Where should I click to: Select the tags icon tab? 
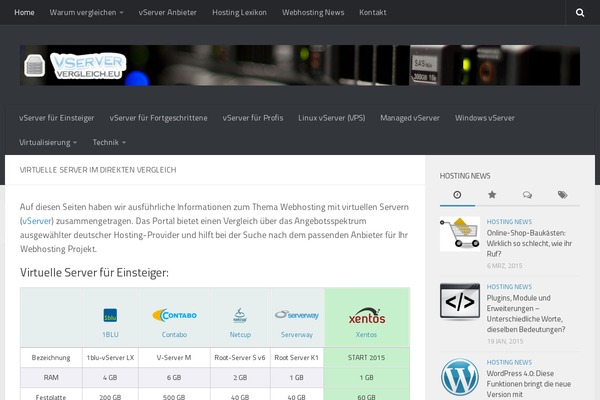pos(562,195)
